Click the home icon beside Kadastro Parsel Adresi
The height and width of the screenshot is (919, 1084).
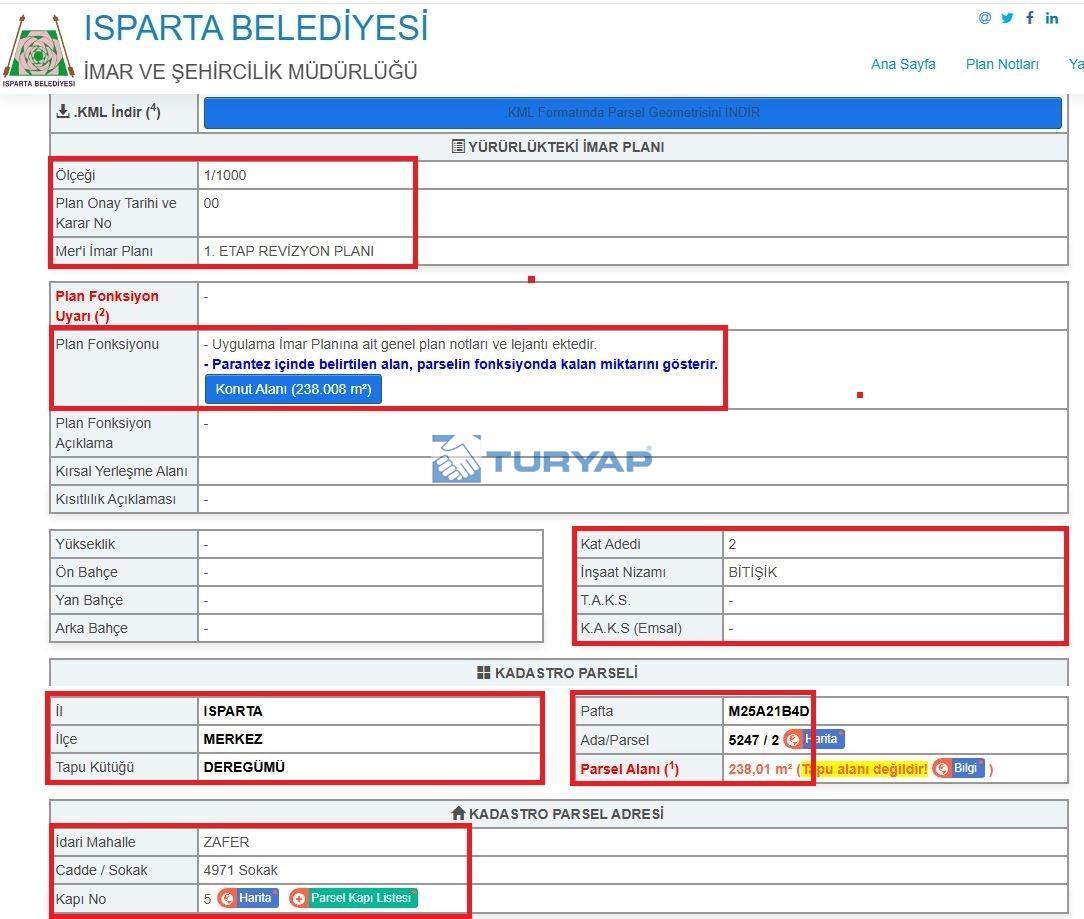click(x=459, y=814)
